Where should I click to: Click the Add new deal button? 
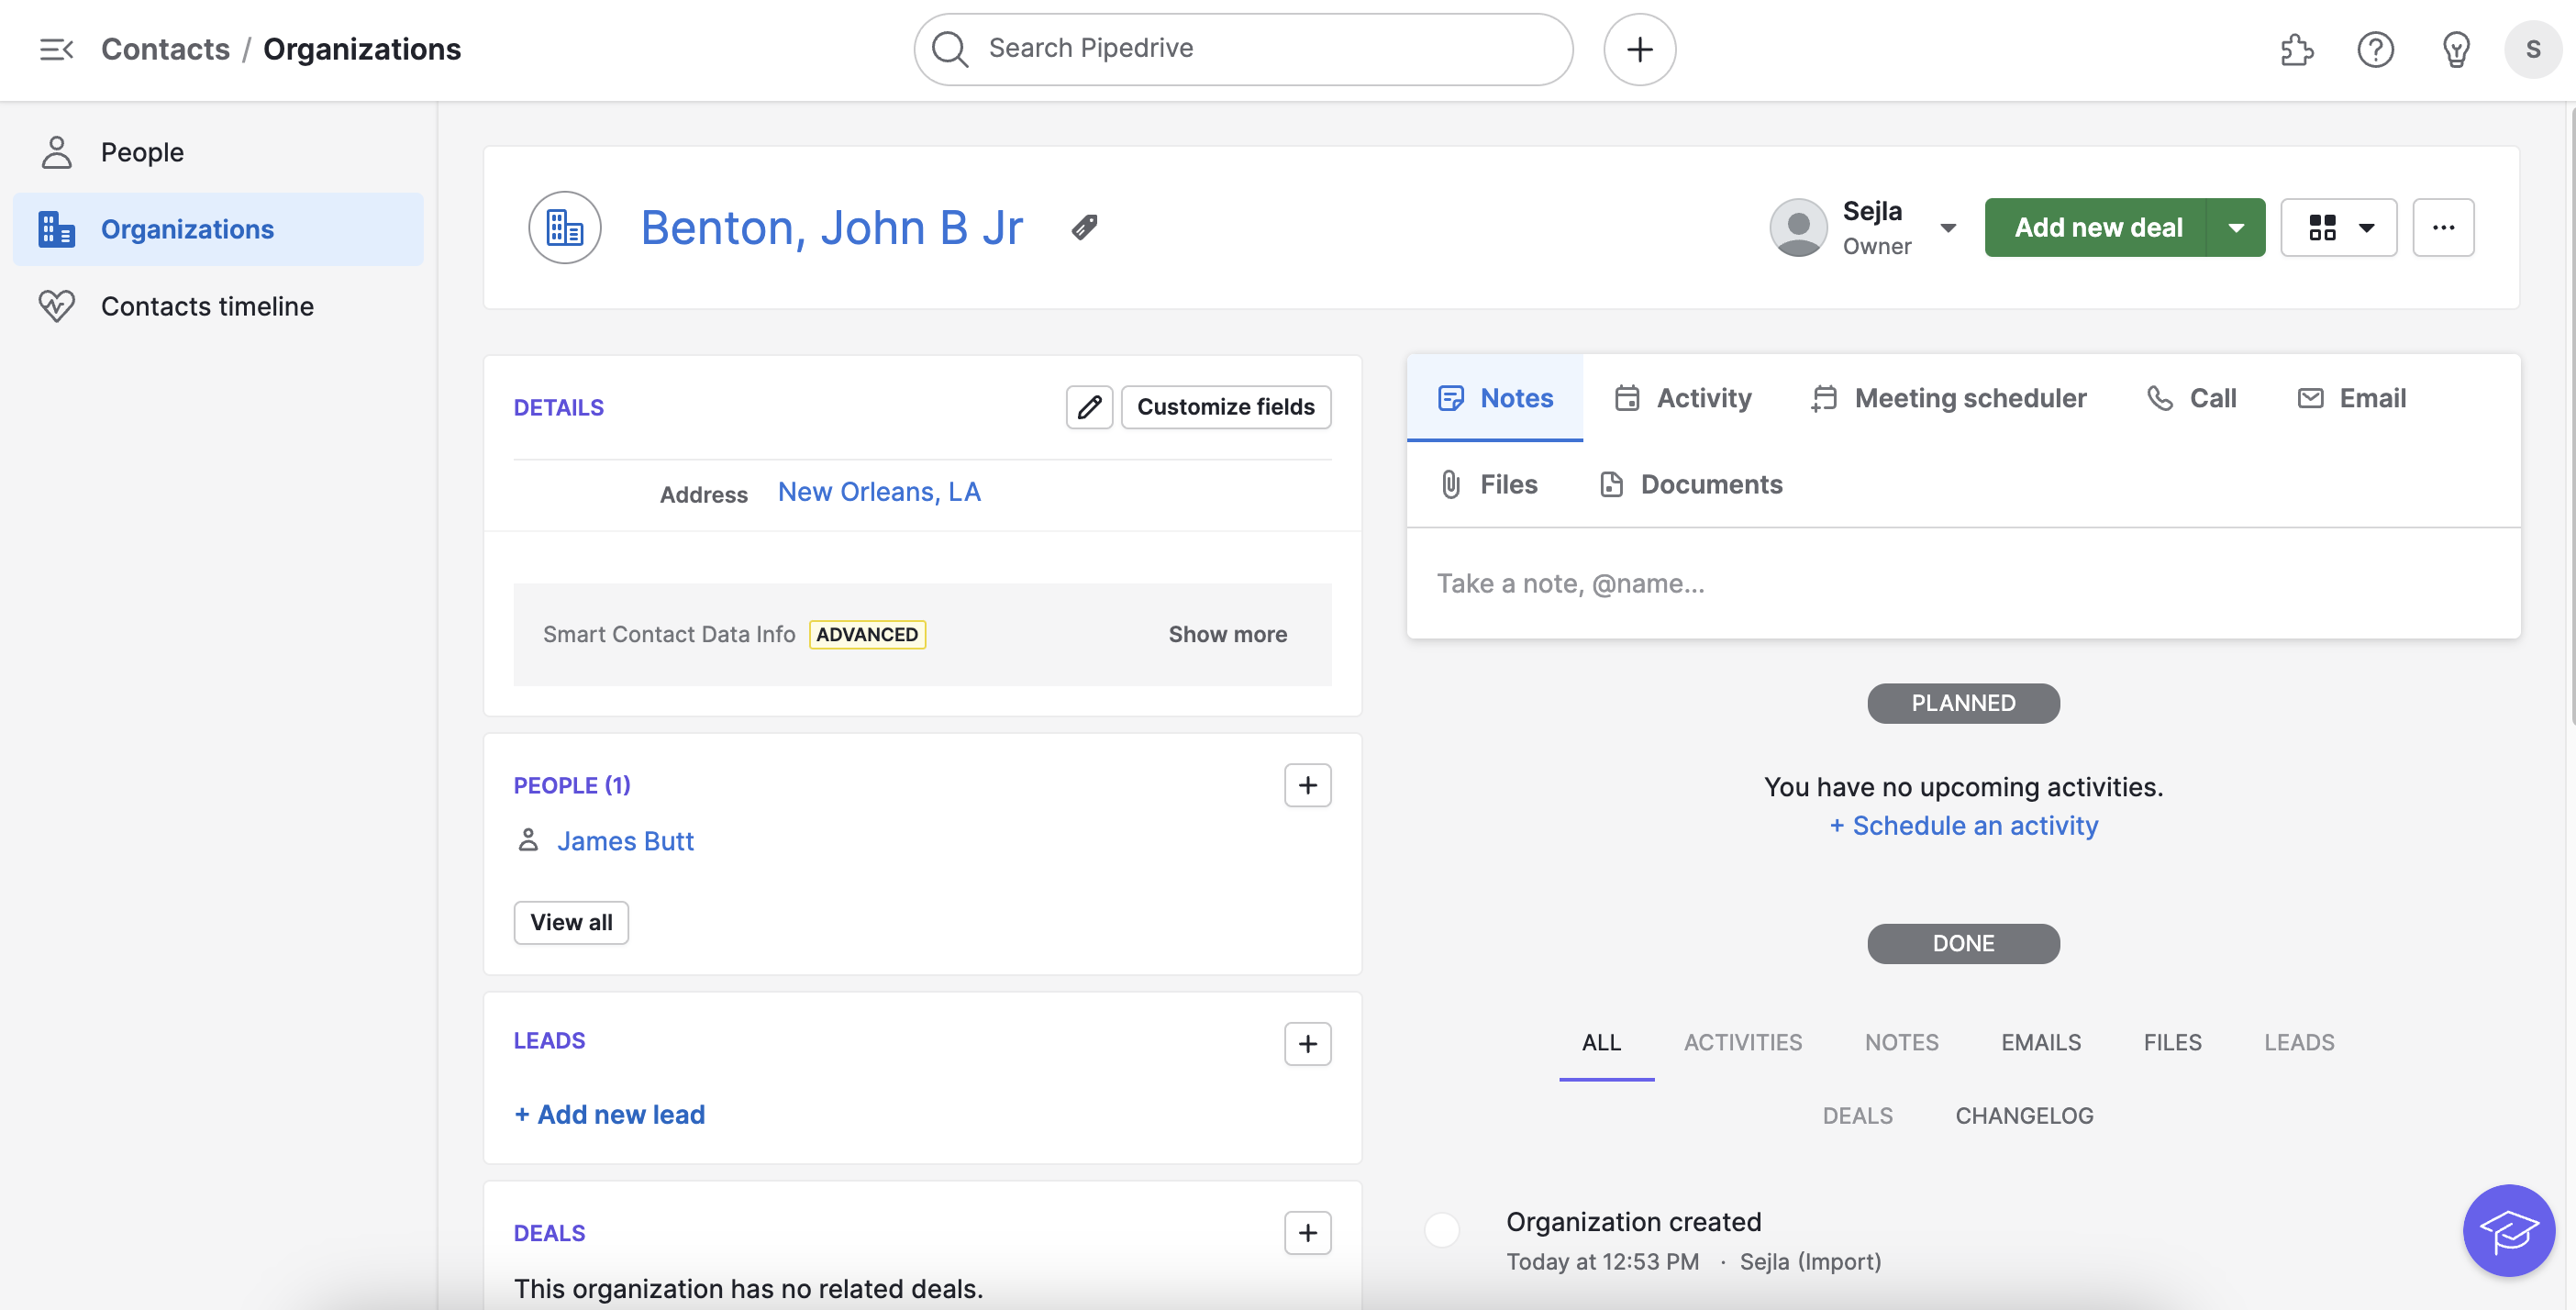coord(2096,227)
